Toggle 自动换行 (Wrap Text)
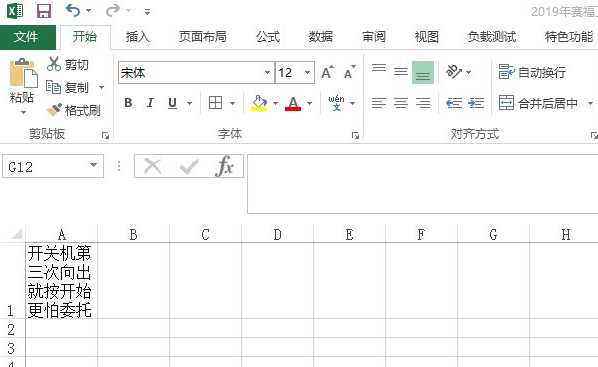 [x=532, y=72]
